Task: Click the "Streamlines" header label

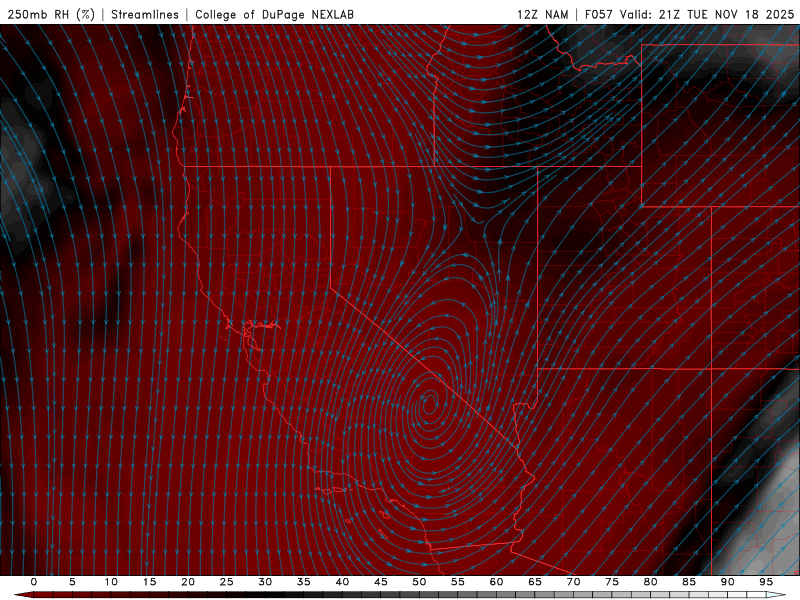Action: [x=145, y=14]
